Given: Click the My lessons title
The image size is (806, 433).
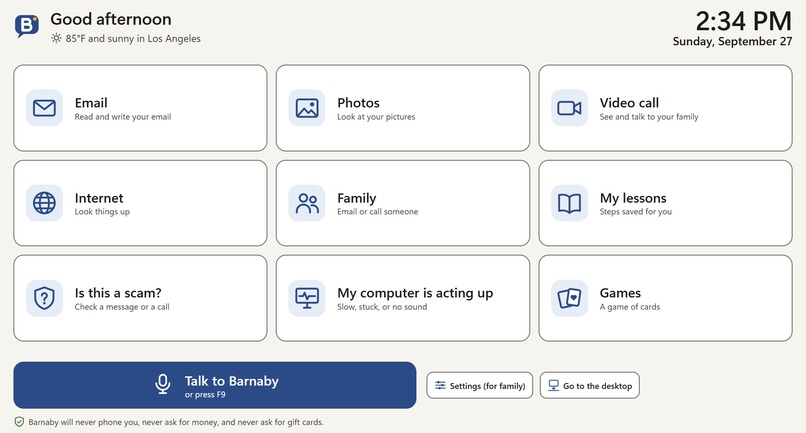Looking at the screenshot, I should [x=633, y=198].
